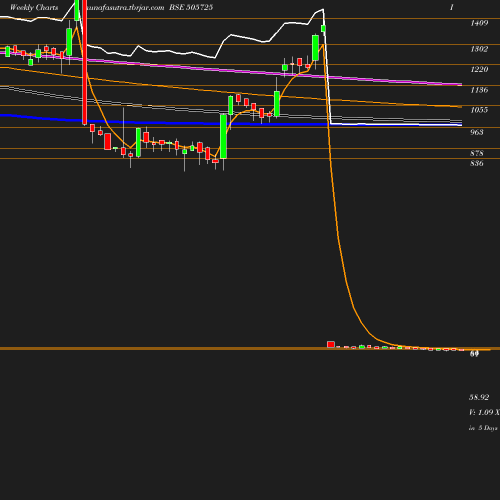Click the large red candle at chart bottom
500x500 pixels.
[x=331, y=344]
